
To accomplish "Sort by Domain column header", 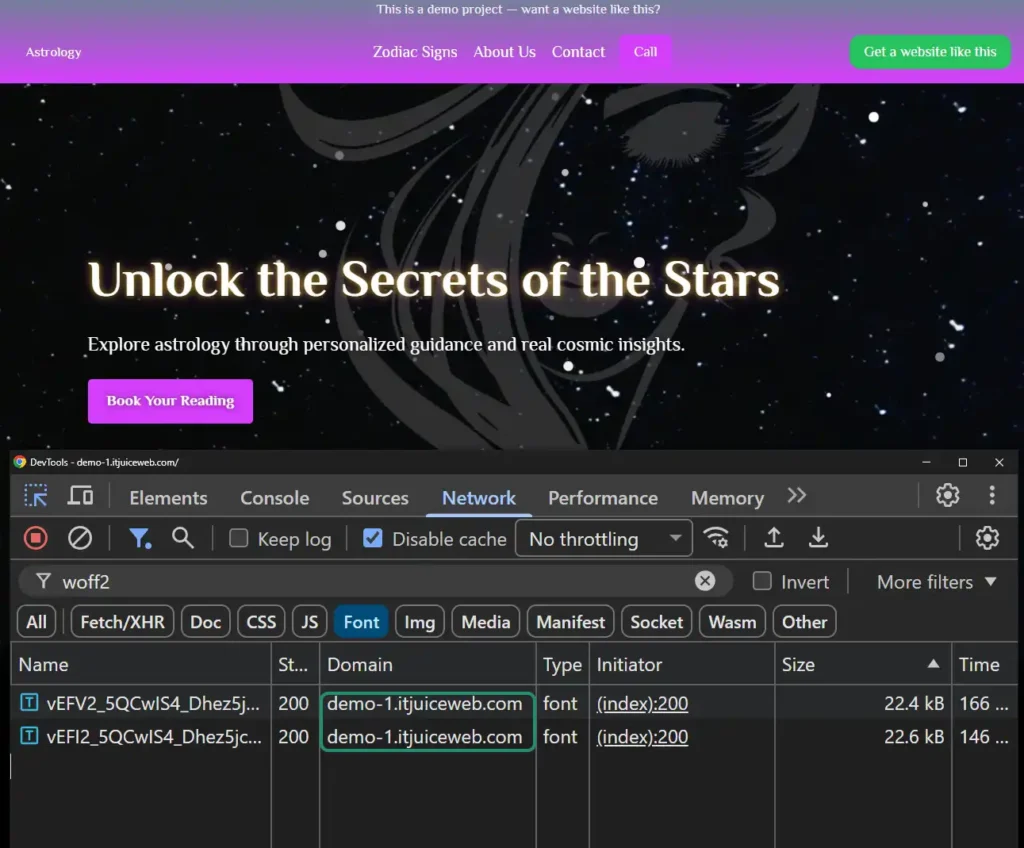I will coord(428,664).
